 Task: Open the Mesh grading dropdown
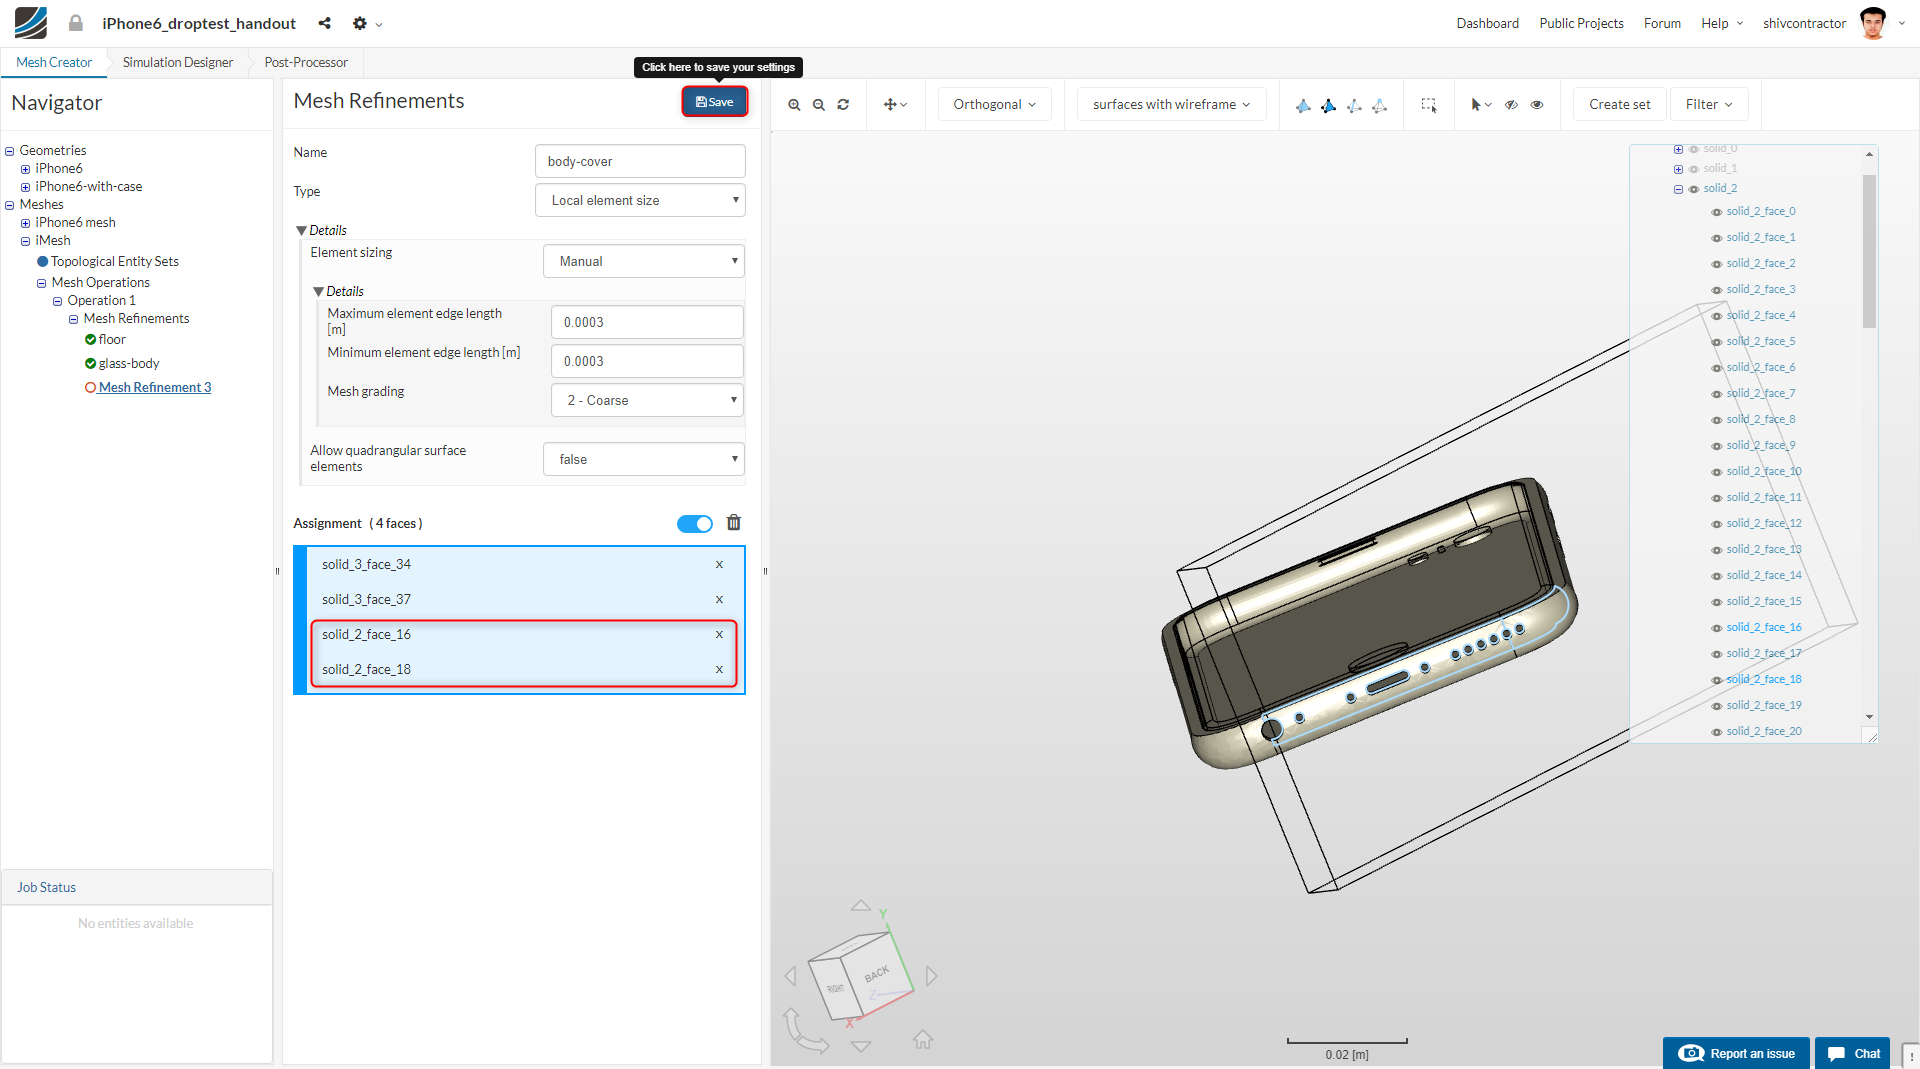(647, 400)
